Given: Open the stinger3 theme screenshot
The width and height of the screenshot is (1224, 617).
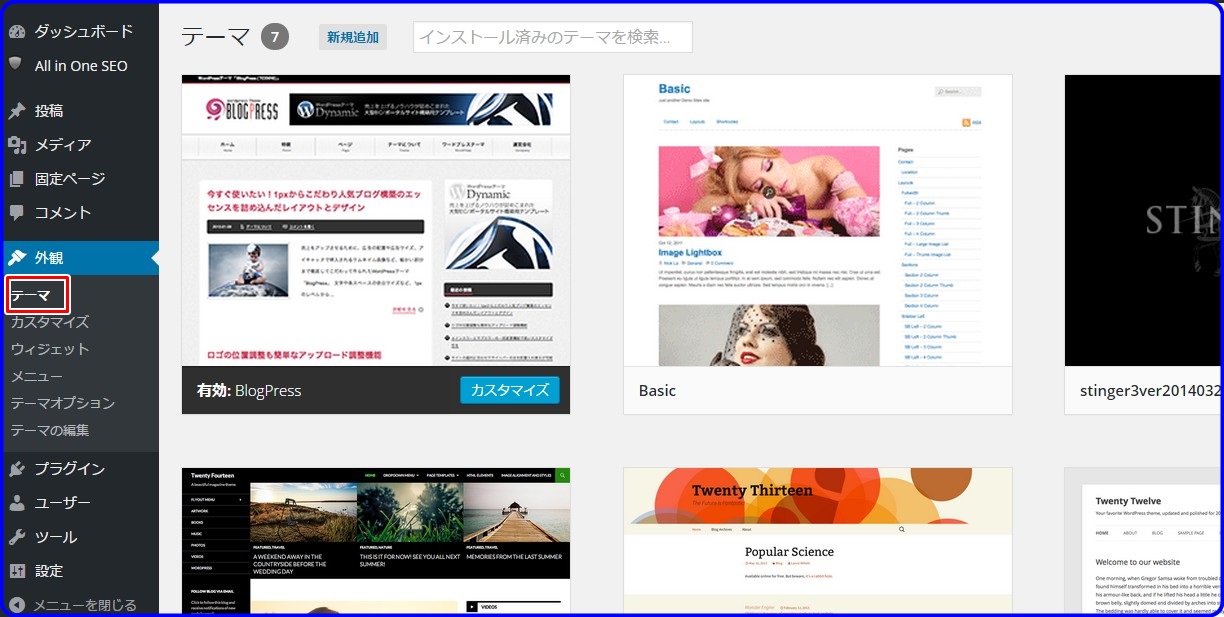Looking at the screenshot, I should coord(1144,220).
